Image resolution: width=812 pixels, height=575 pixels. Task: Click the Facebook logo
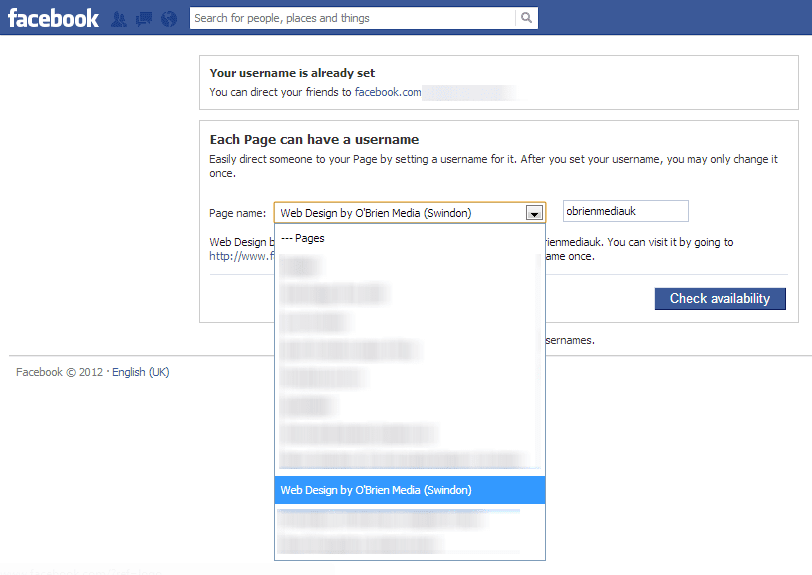point(53,18)
